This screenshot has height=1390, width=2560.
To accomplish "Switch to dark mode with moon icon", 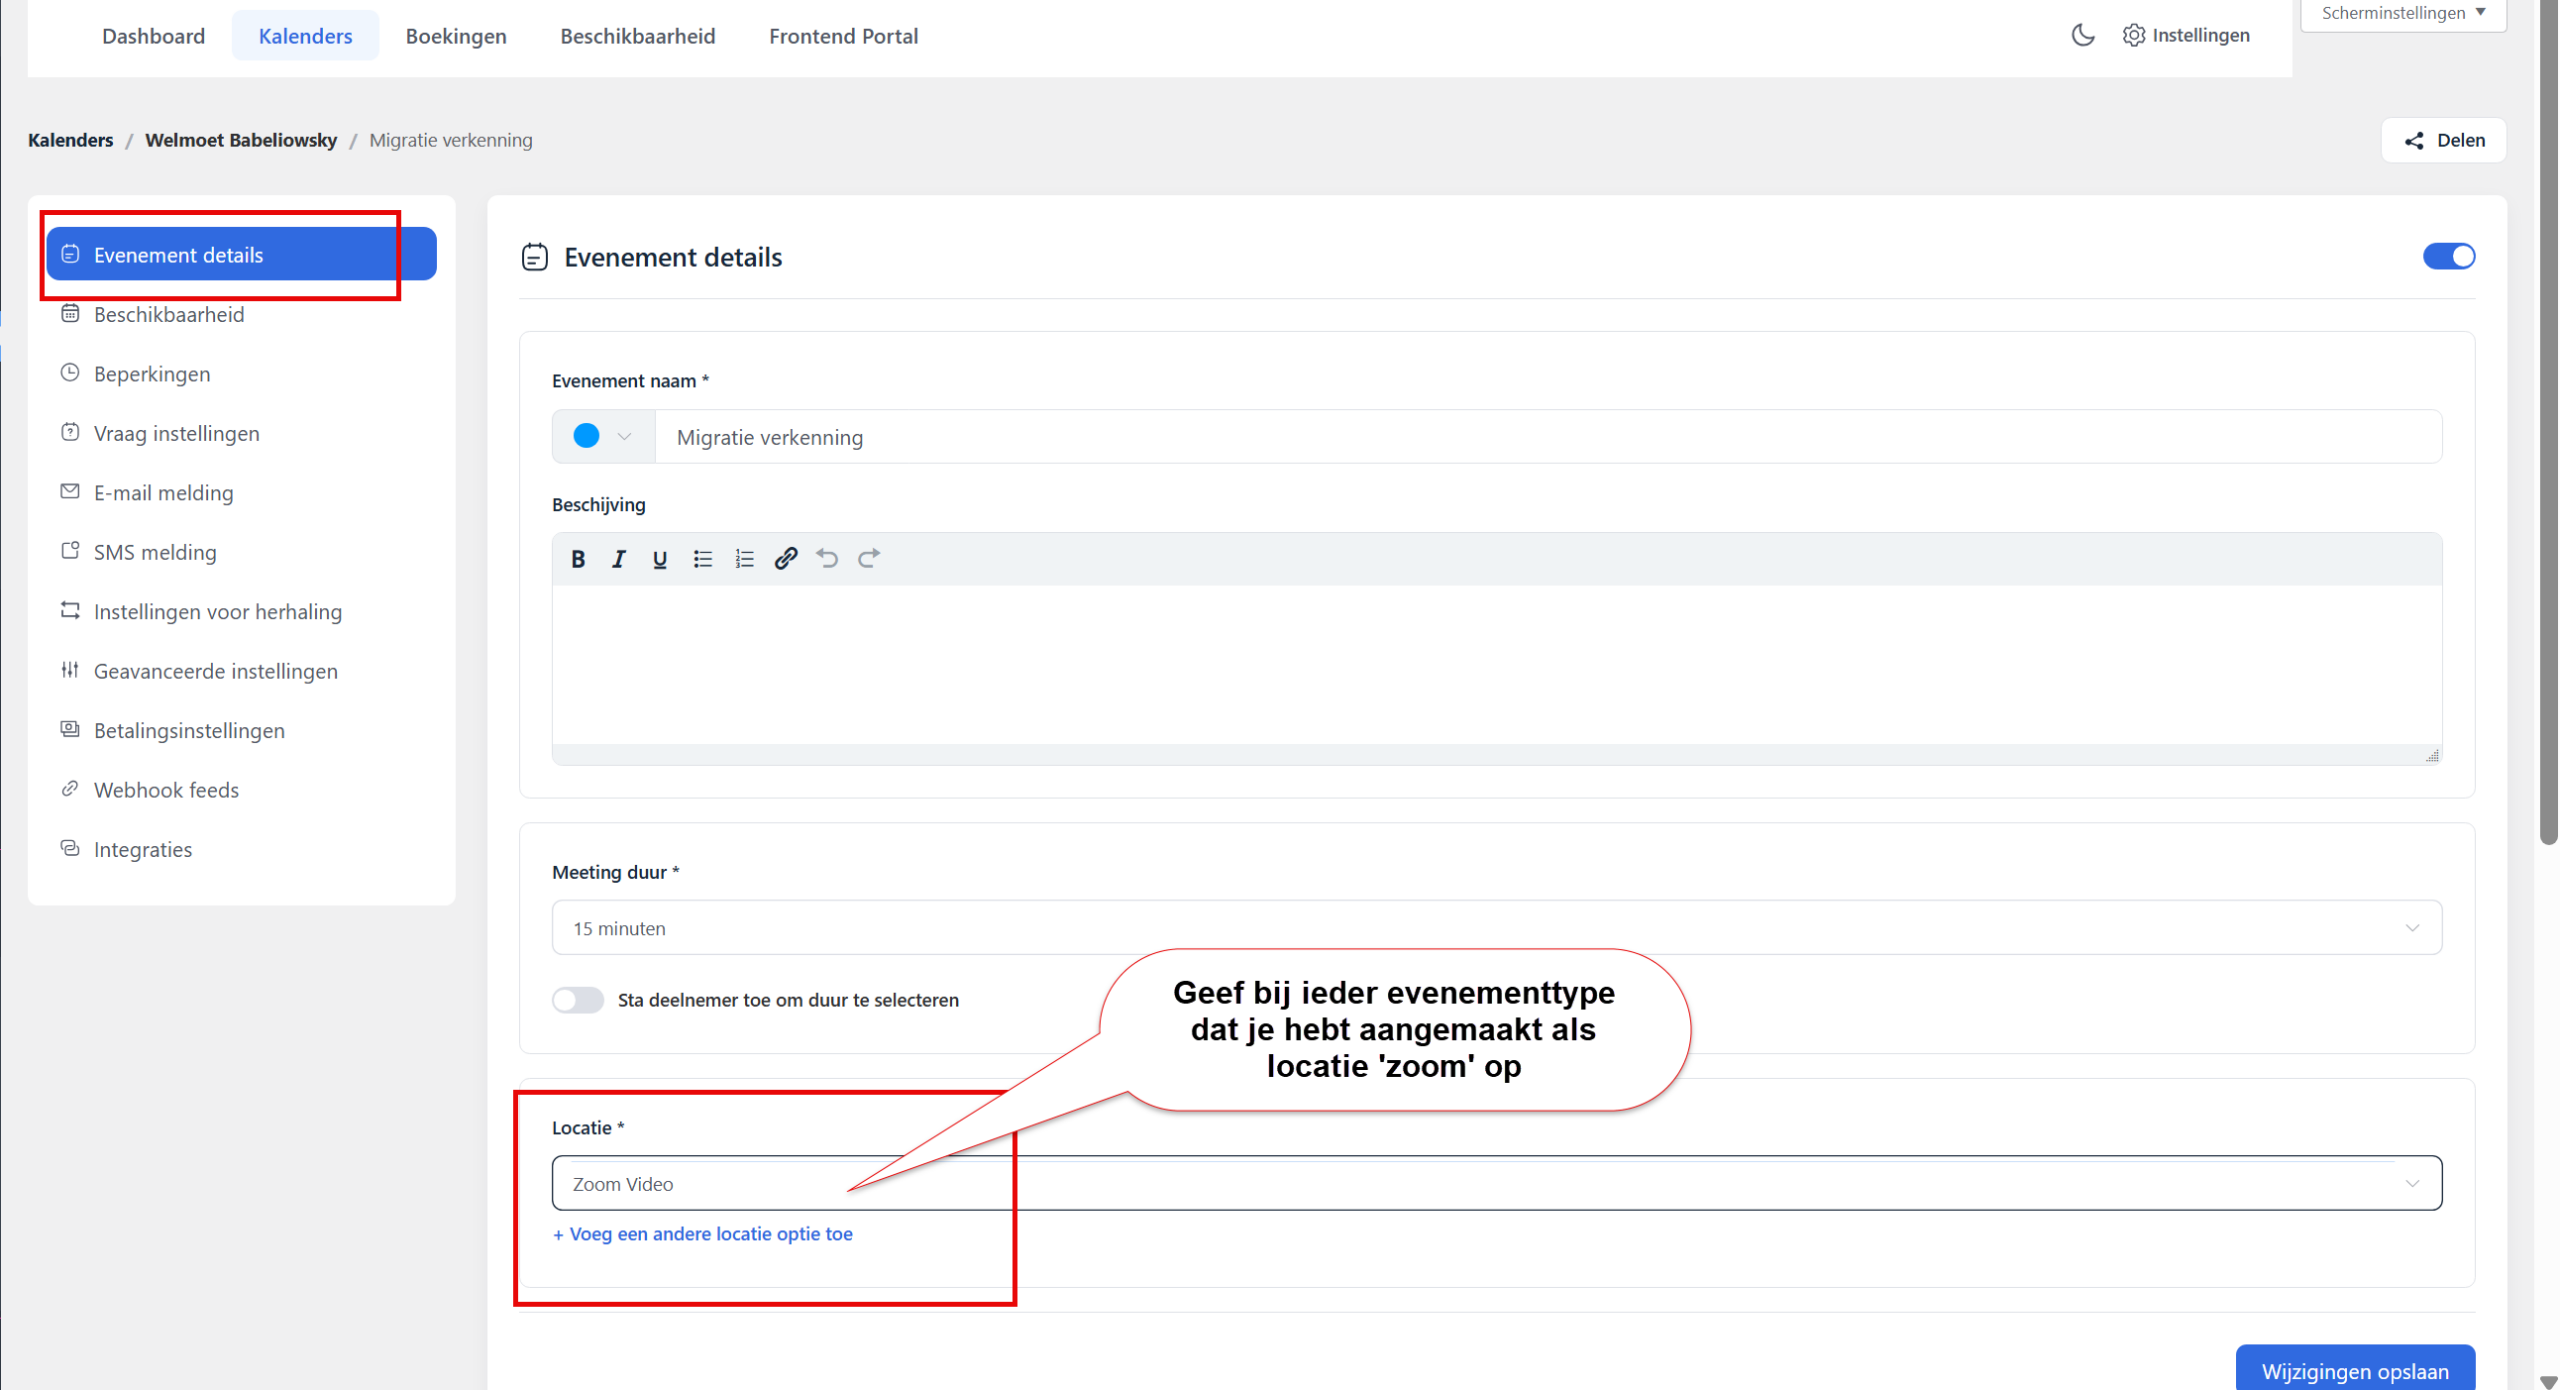I will click(2083, 35).
